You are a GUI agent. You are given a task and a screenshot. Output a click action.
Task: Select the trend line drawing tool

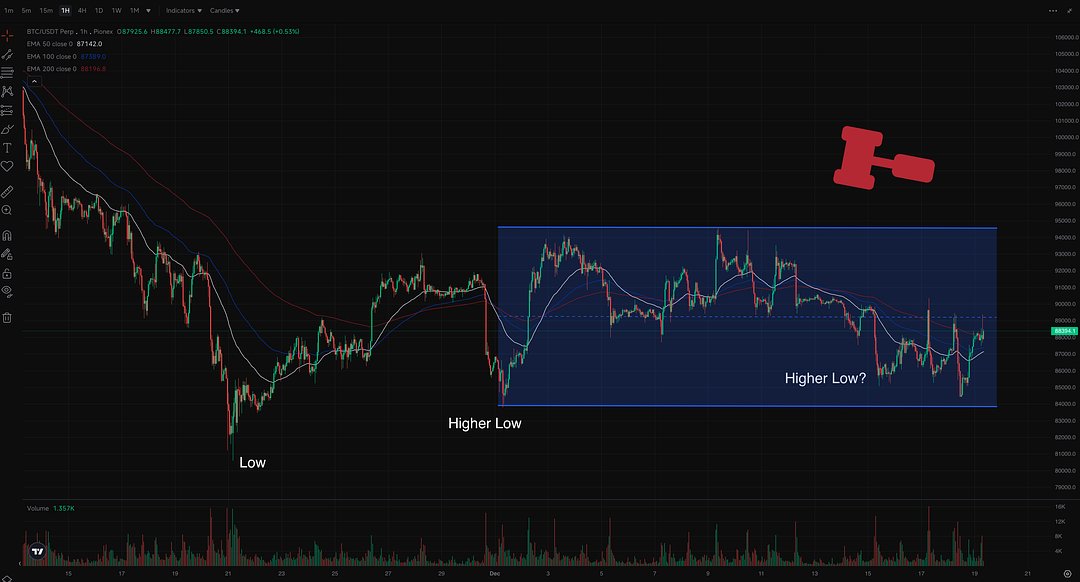tap(7, 54)
